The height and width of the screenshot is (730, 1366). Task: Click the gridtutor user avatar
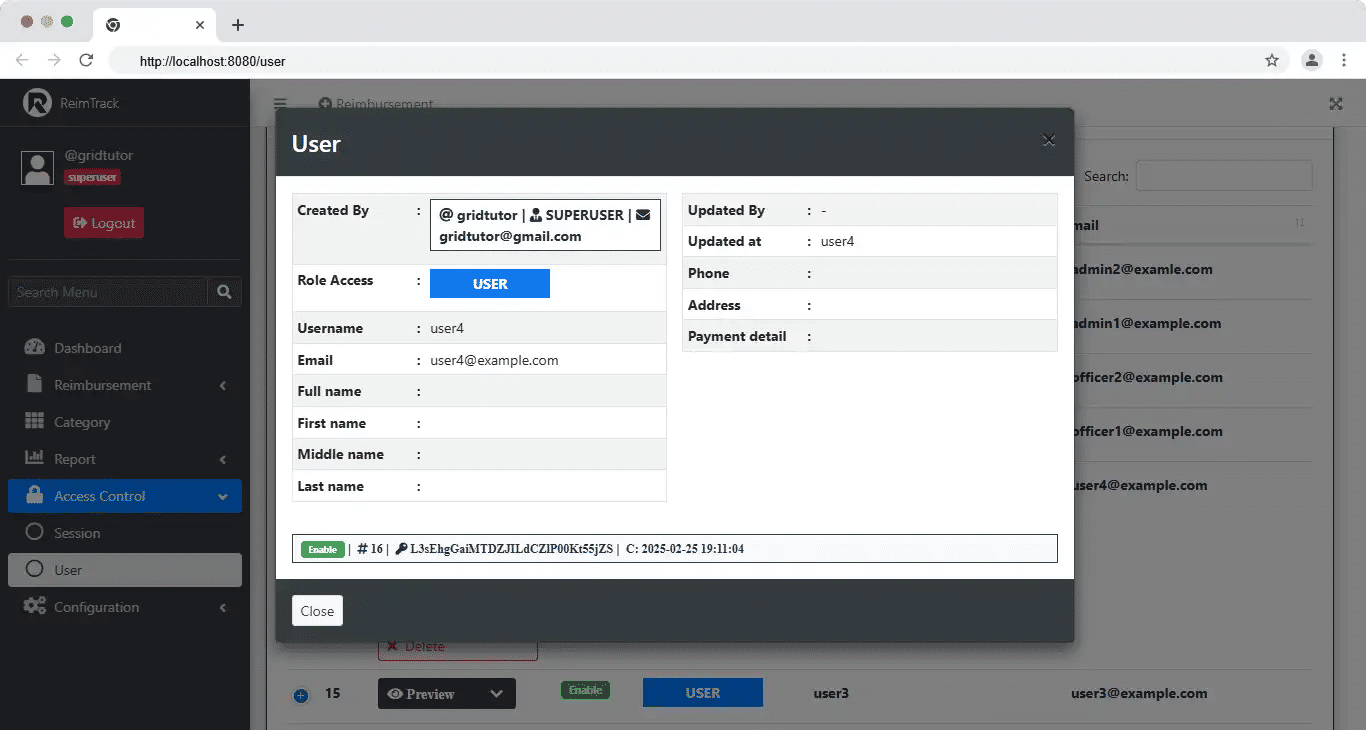pyautogui.click(x=37, y=168)
